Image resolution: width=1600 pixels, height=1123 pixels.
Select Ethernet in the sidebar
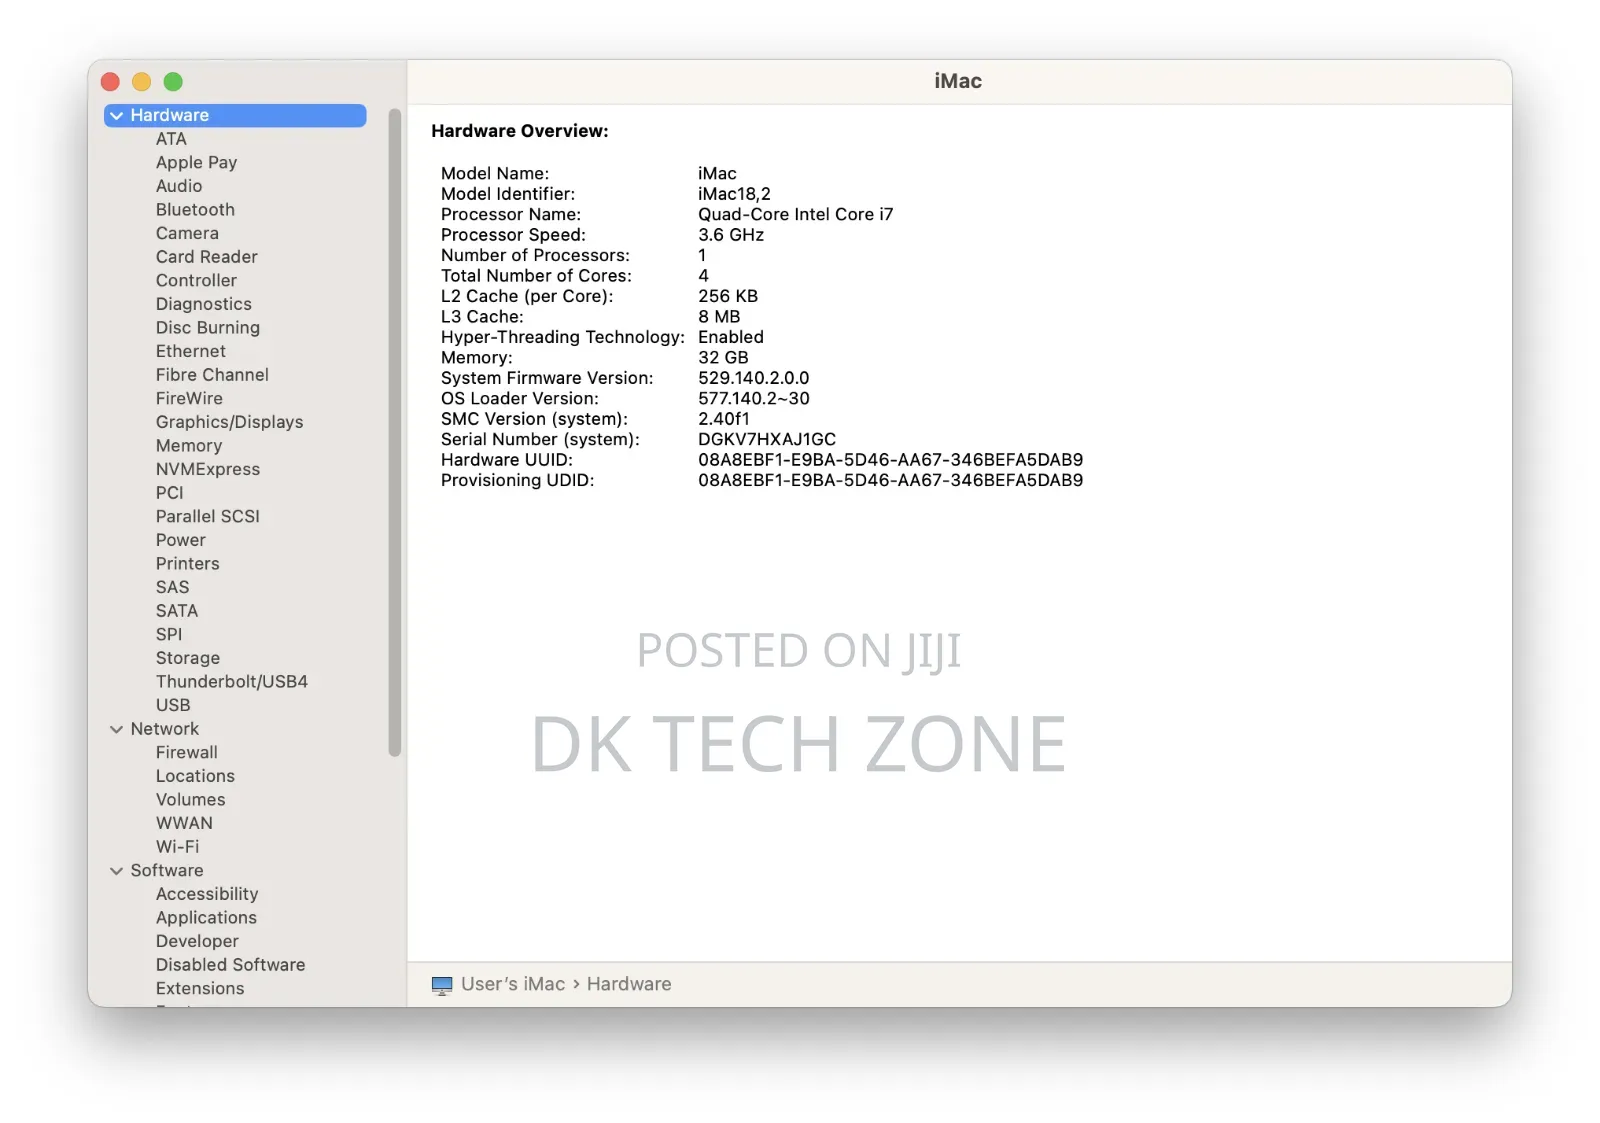[x=191, y=351]
